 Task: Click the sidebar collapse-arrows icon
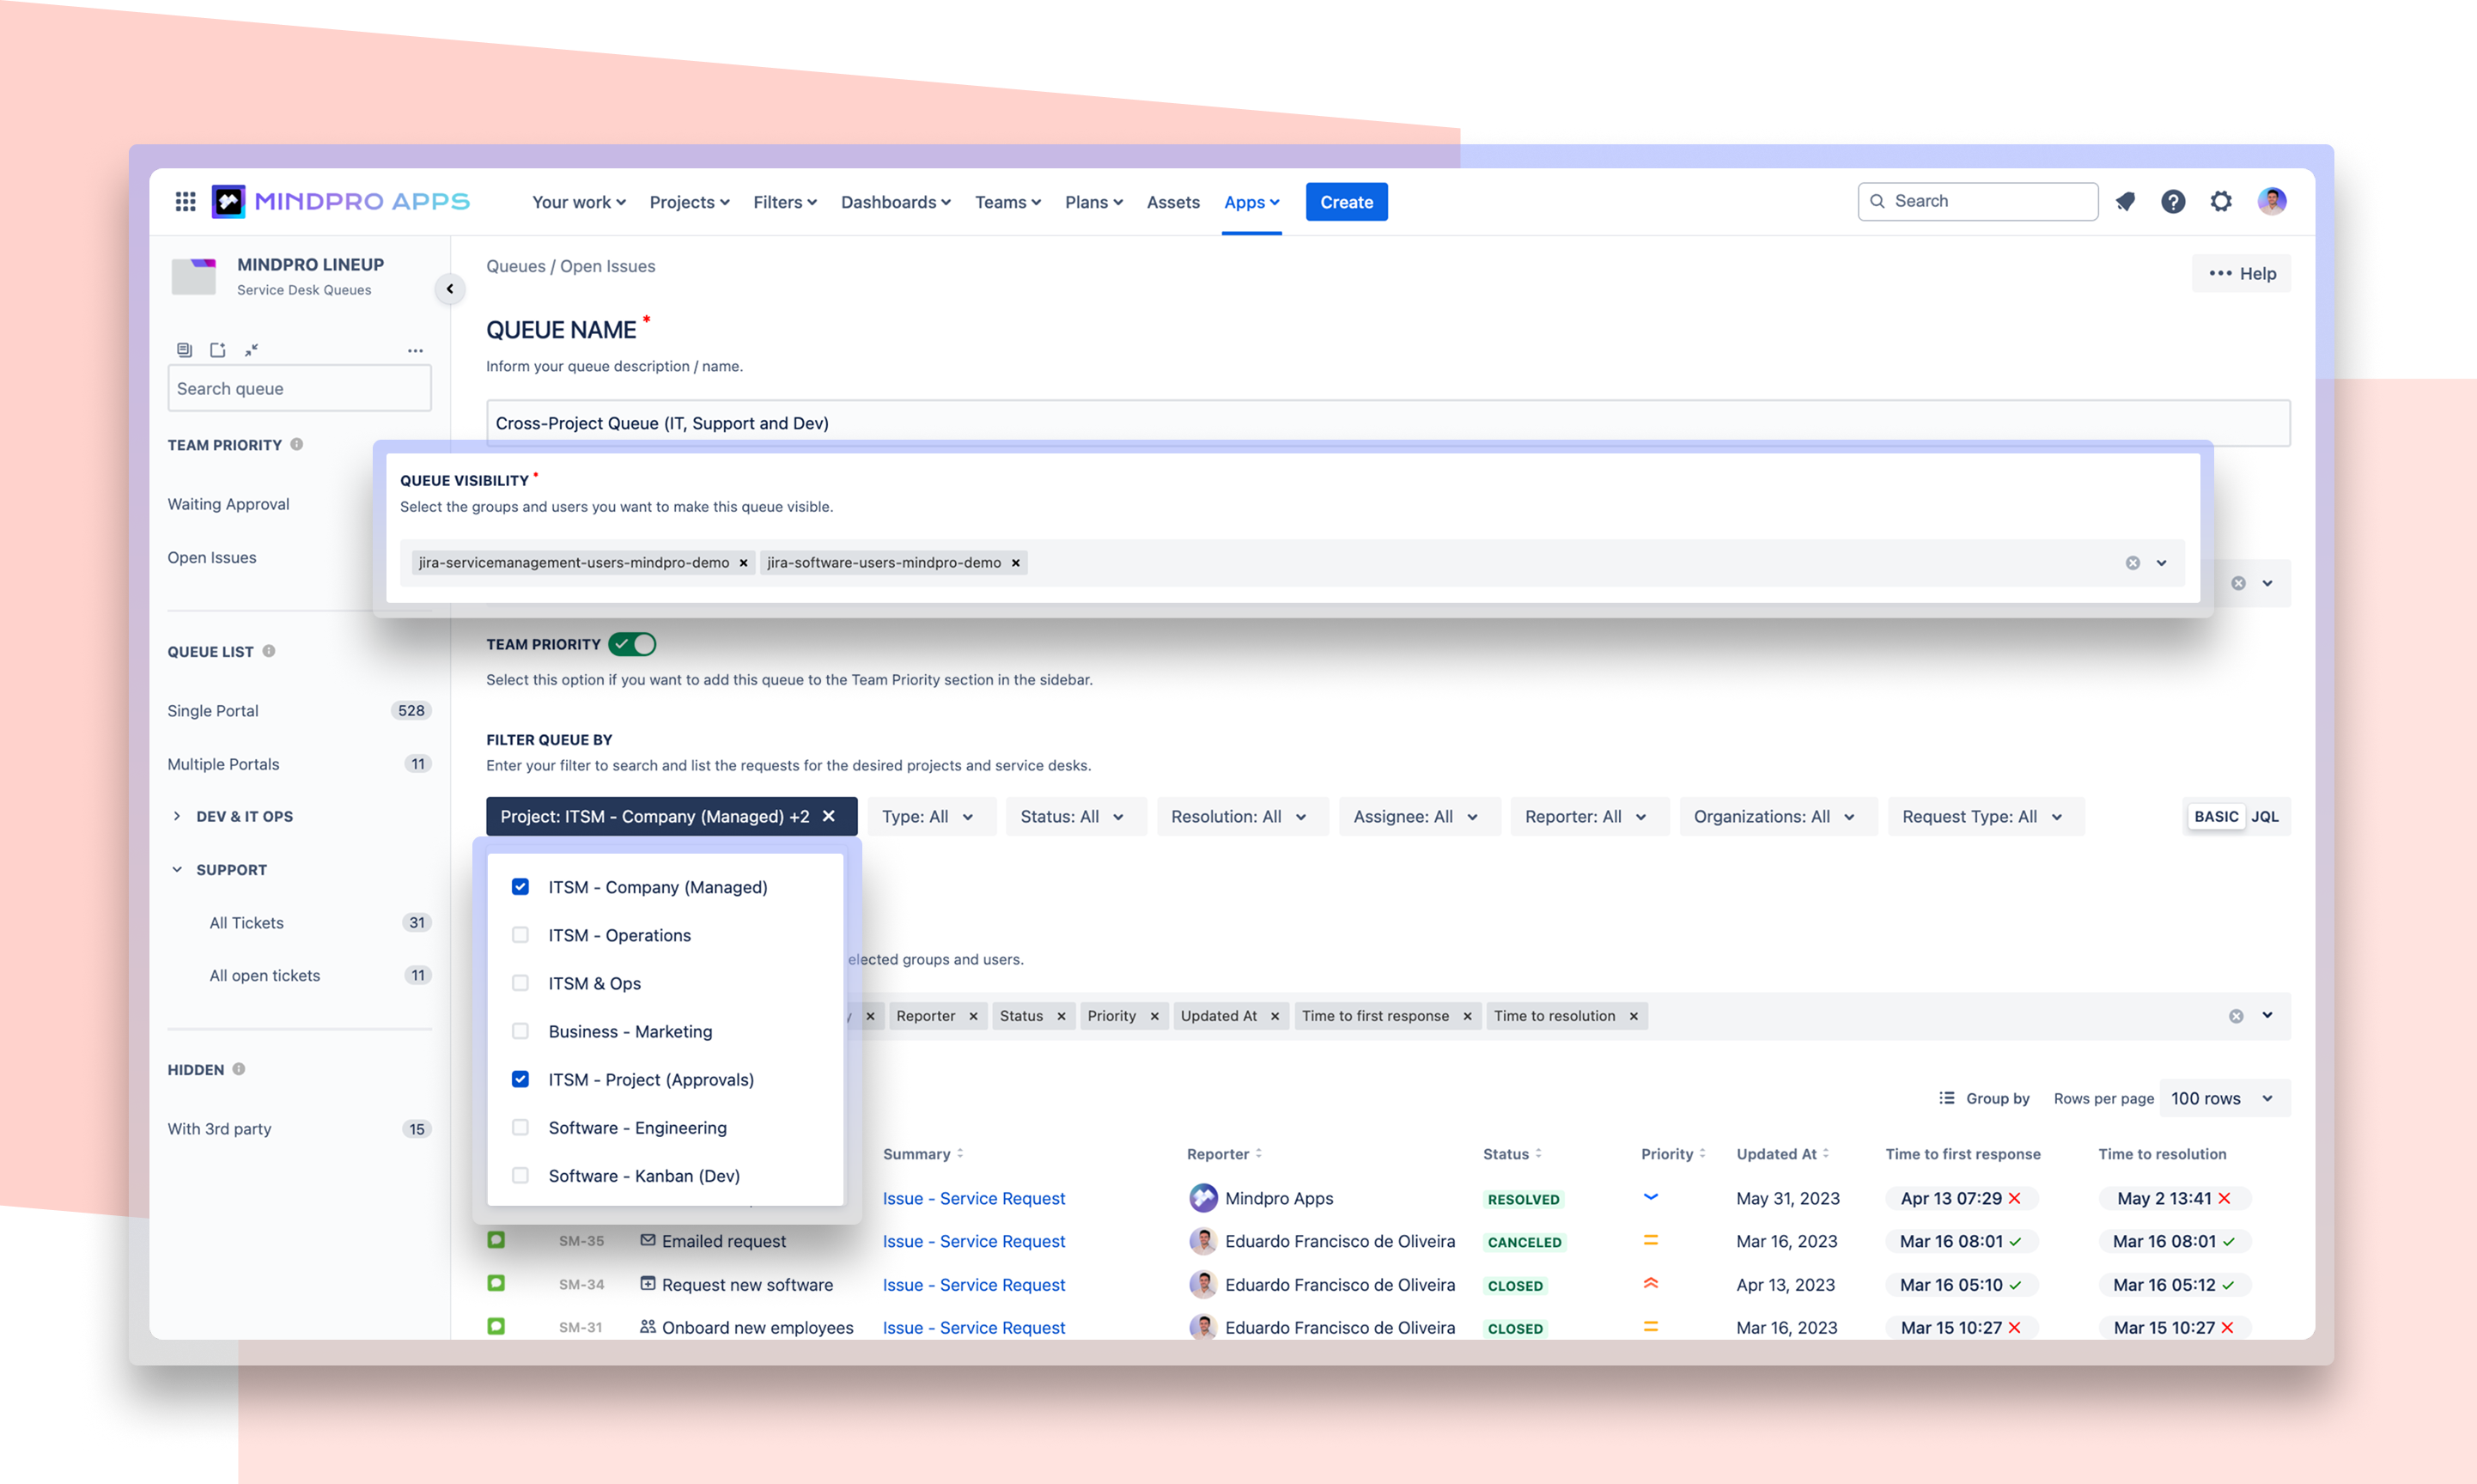point(251,350)
